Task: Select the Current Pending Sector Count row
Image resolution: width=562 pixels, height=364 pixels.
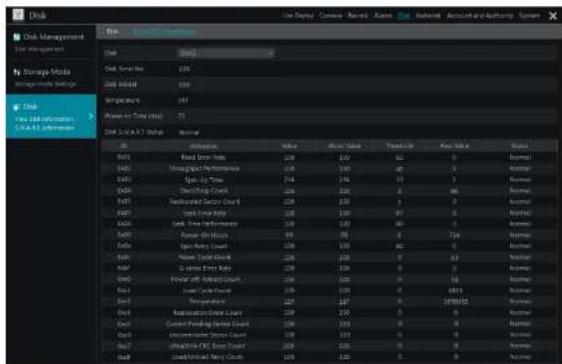Action: [x=329, y=324]
